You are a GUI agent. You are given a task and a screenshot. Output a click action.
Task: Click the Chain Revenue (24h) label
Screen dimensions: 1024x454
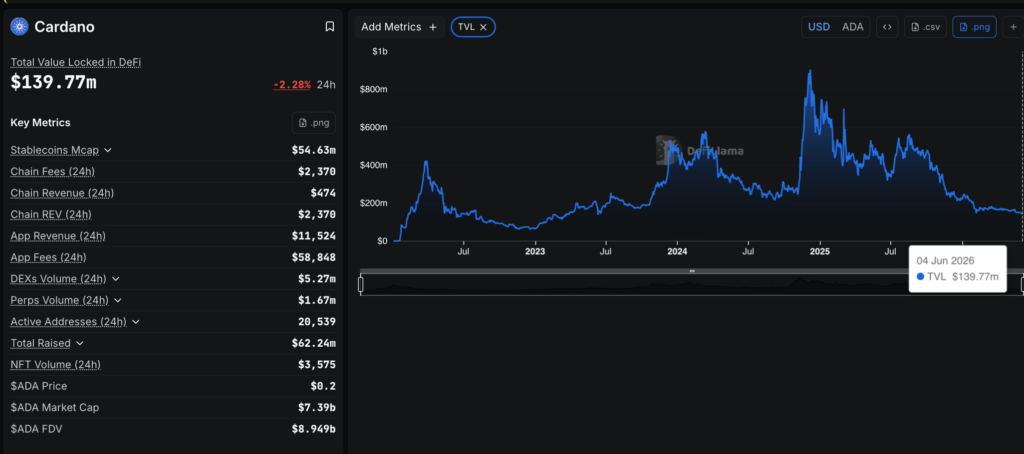pyautogui.click(x=62, y=193)
